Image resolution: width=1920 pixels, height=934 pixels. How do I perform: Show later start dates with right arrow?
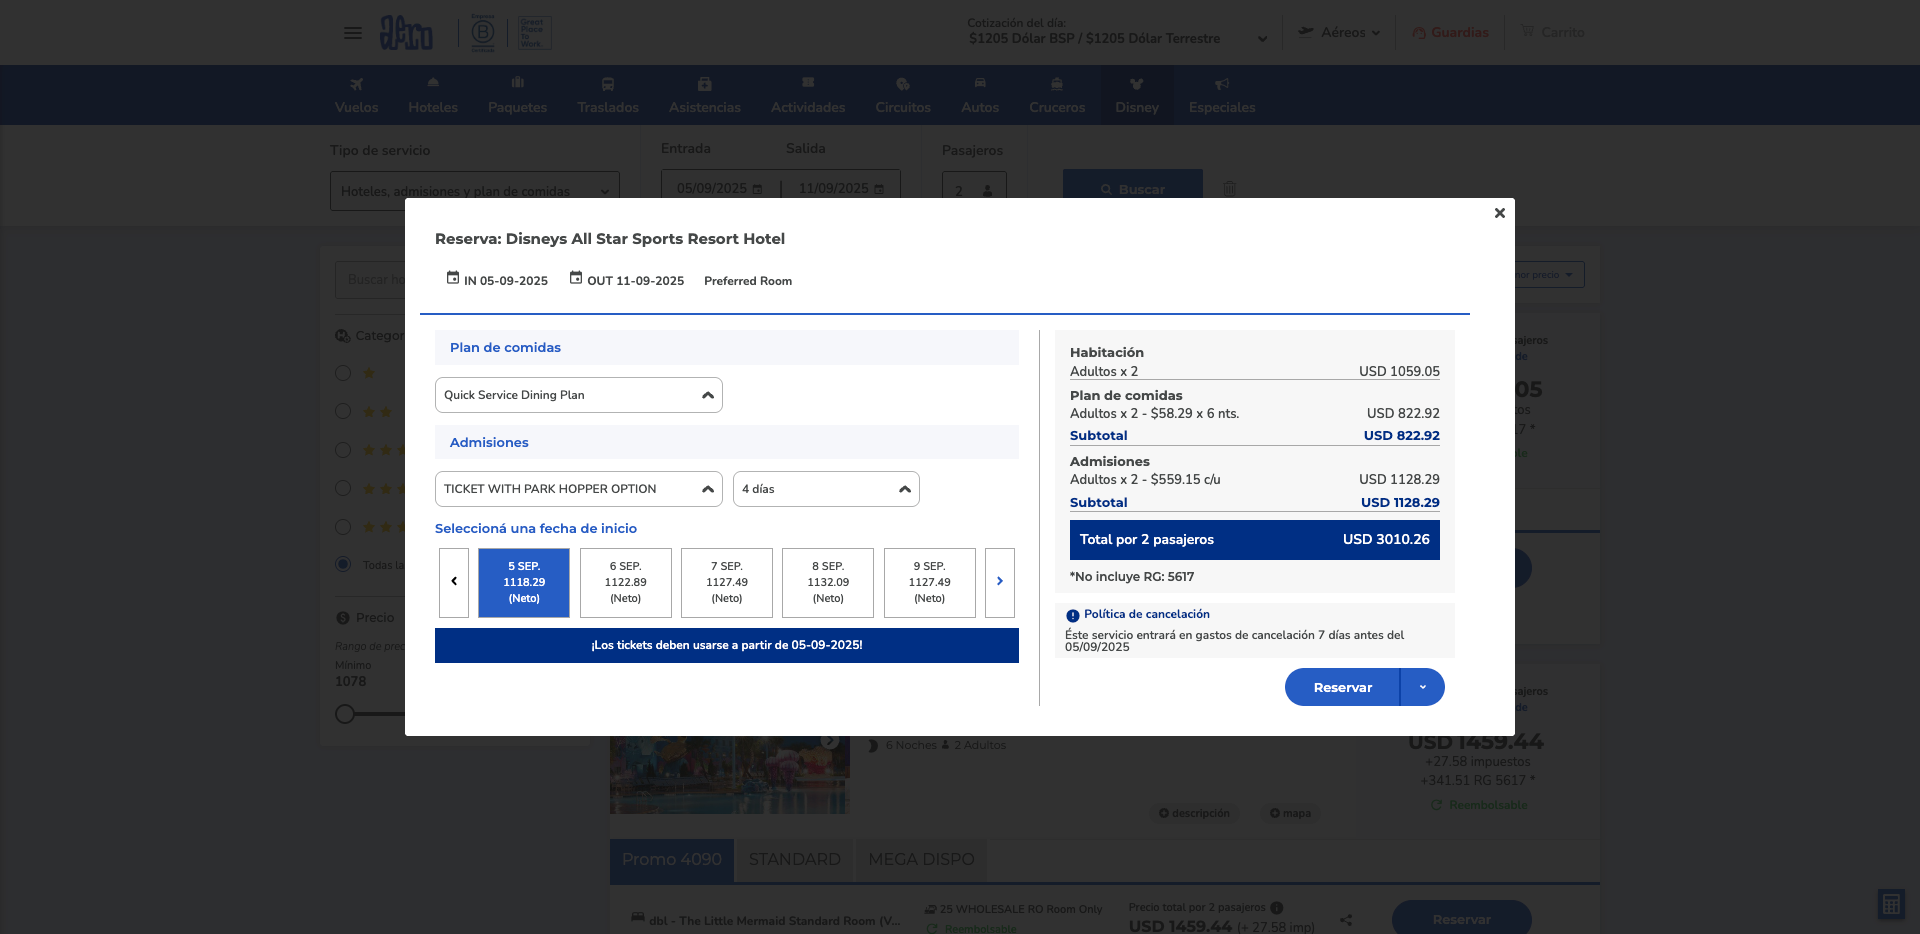[x=1000, y=582]
